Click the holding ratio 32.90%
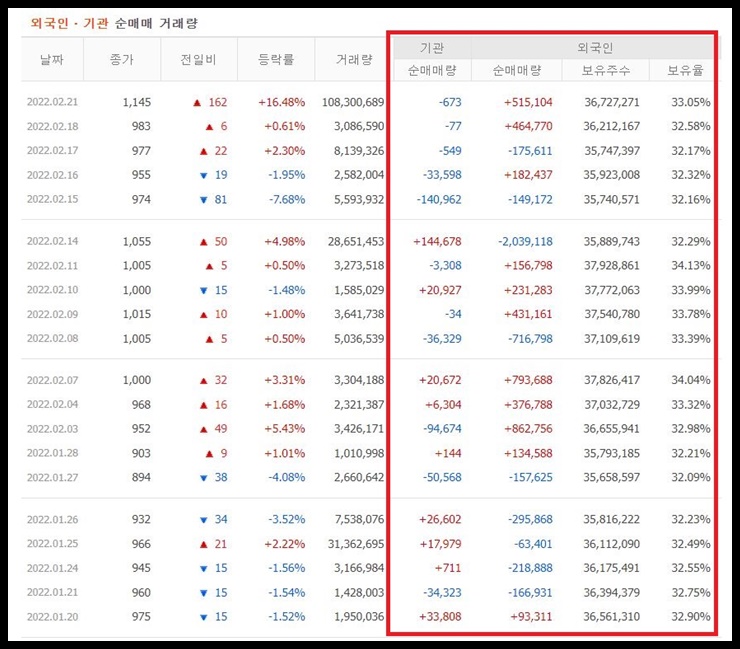This screenshot has height=649, width=740. (x=691, y=617)
